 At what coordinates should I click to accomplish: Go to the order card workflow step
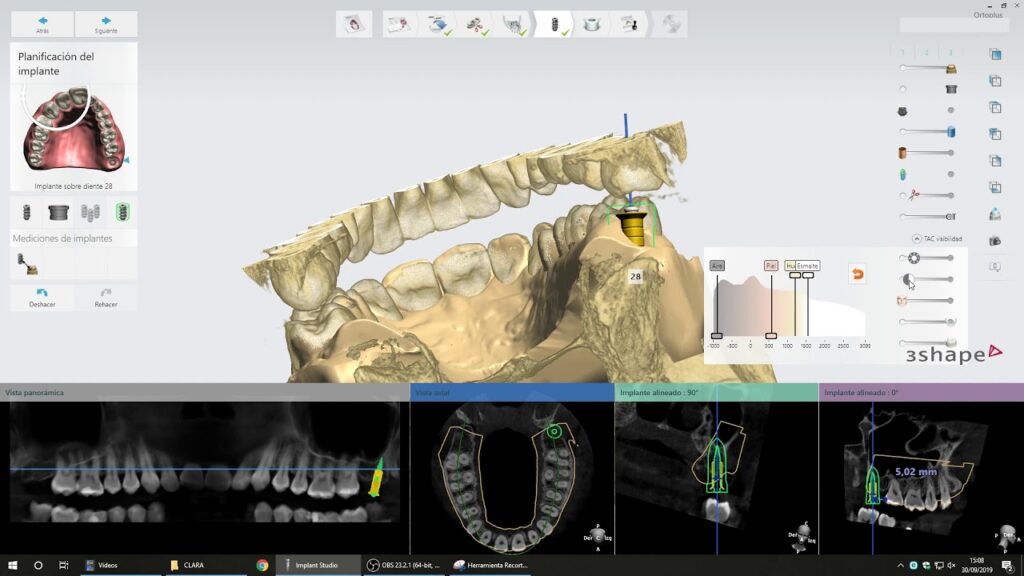[398, 24]
